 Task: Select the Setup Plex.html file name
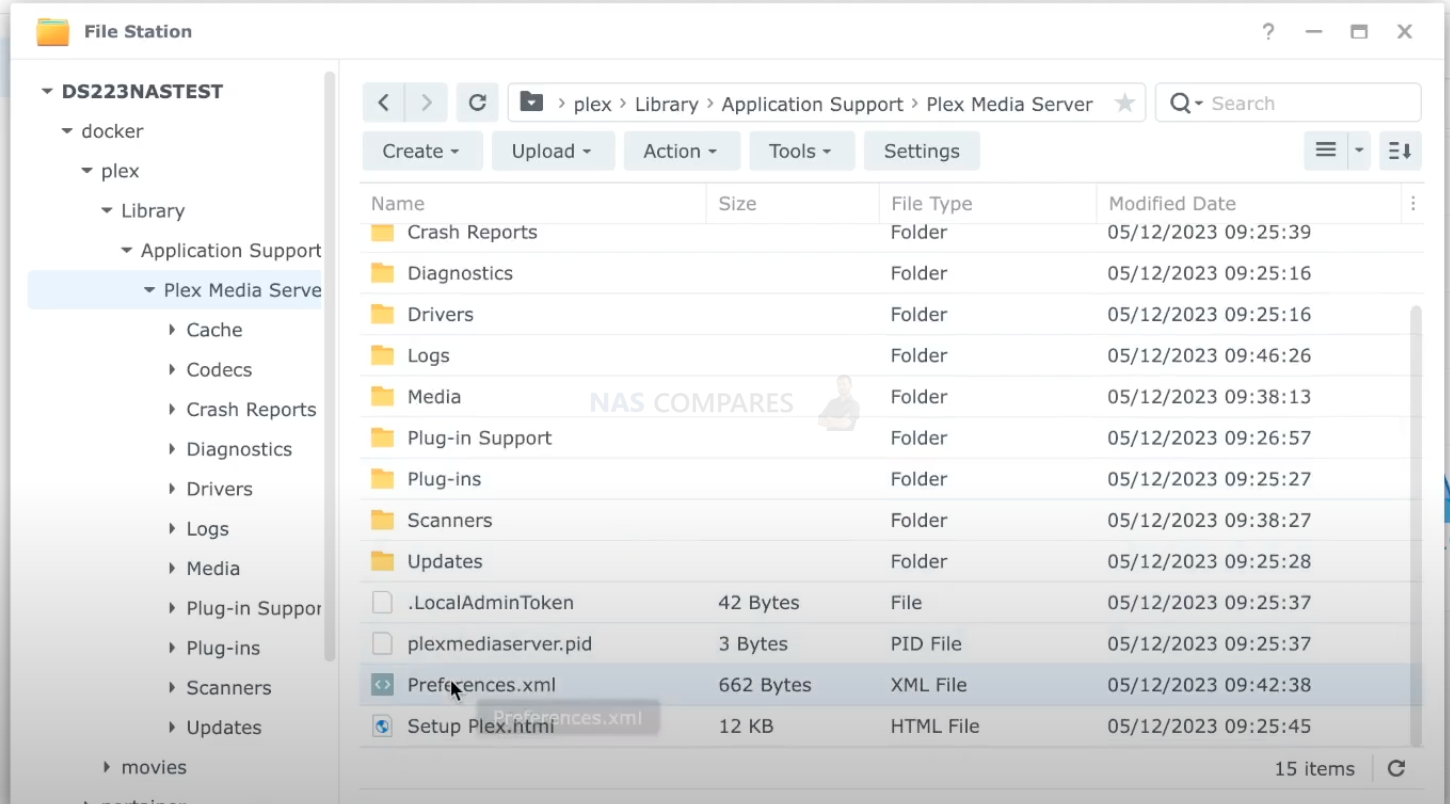[480, 726]
